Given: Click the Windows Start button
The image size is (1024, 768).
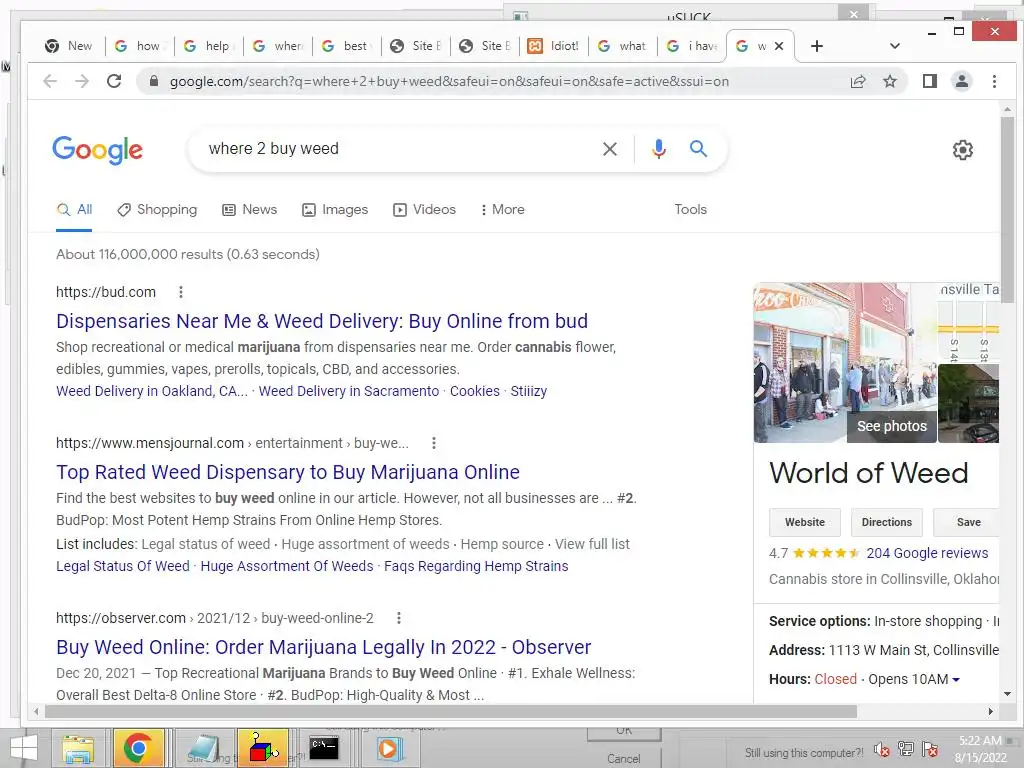Looking at the screenshot, I should [24, 749].
